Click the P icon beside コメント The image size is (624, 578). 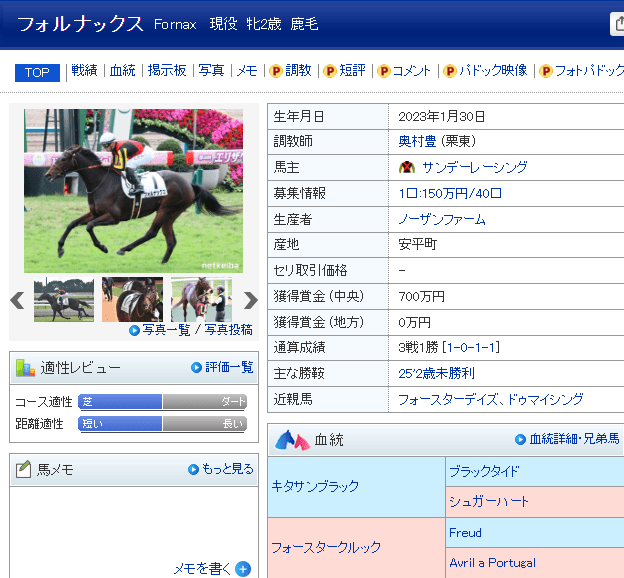click(384, 71)
